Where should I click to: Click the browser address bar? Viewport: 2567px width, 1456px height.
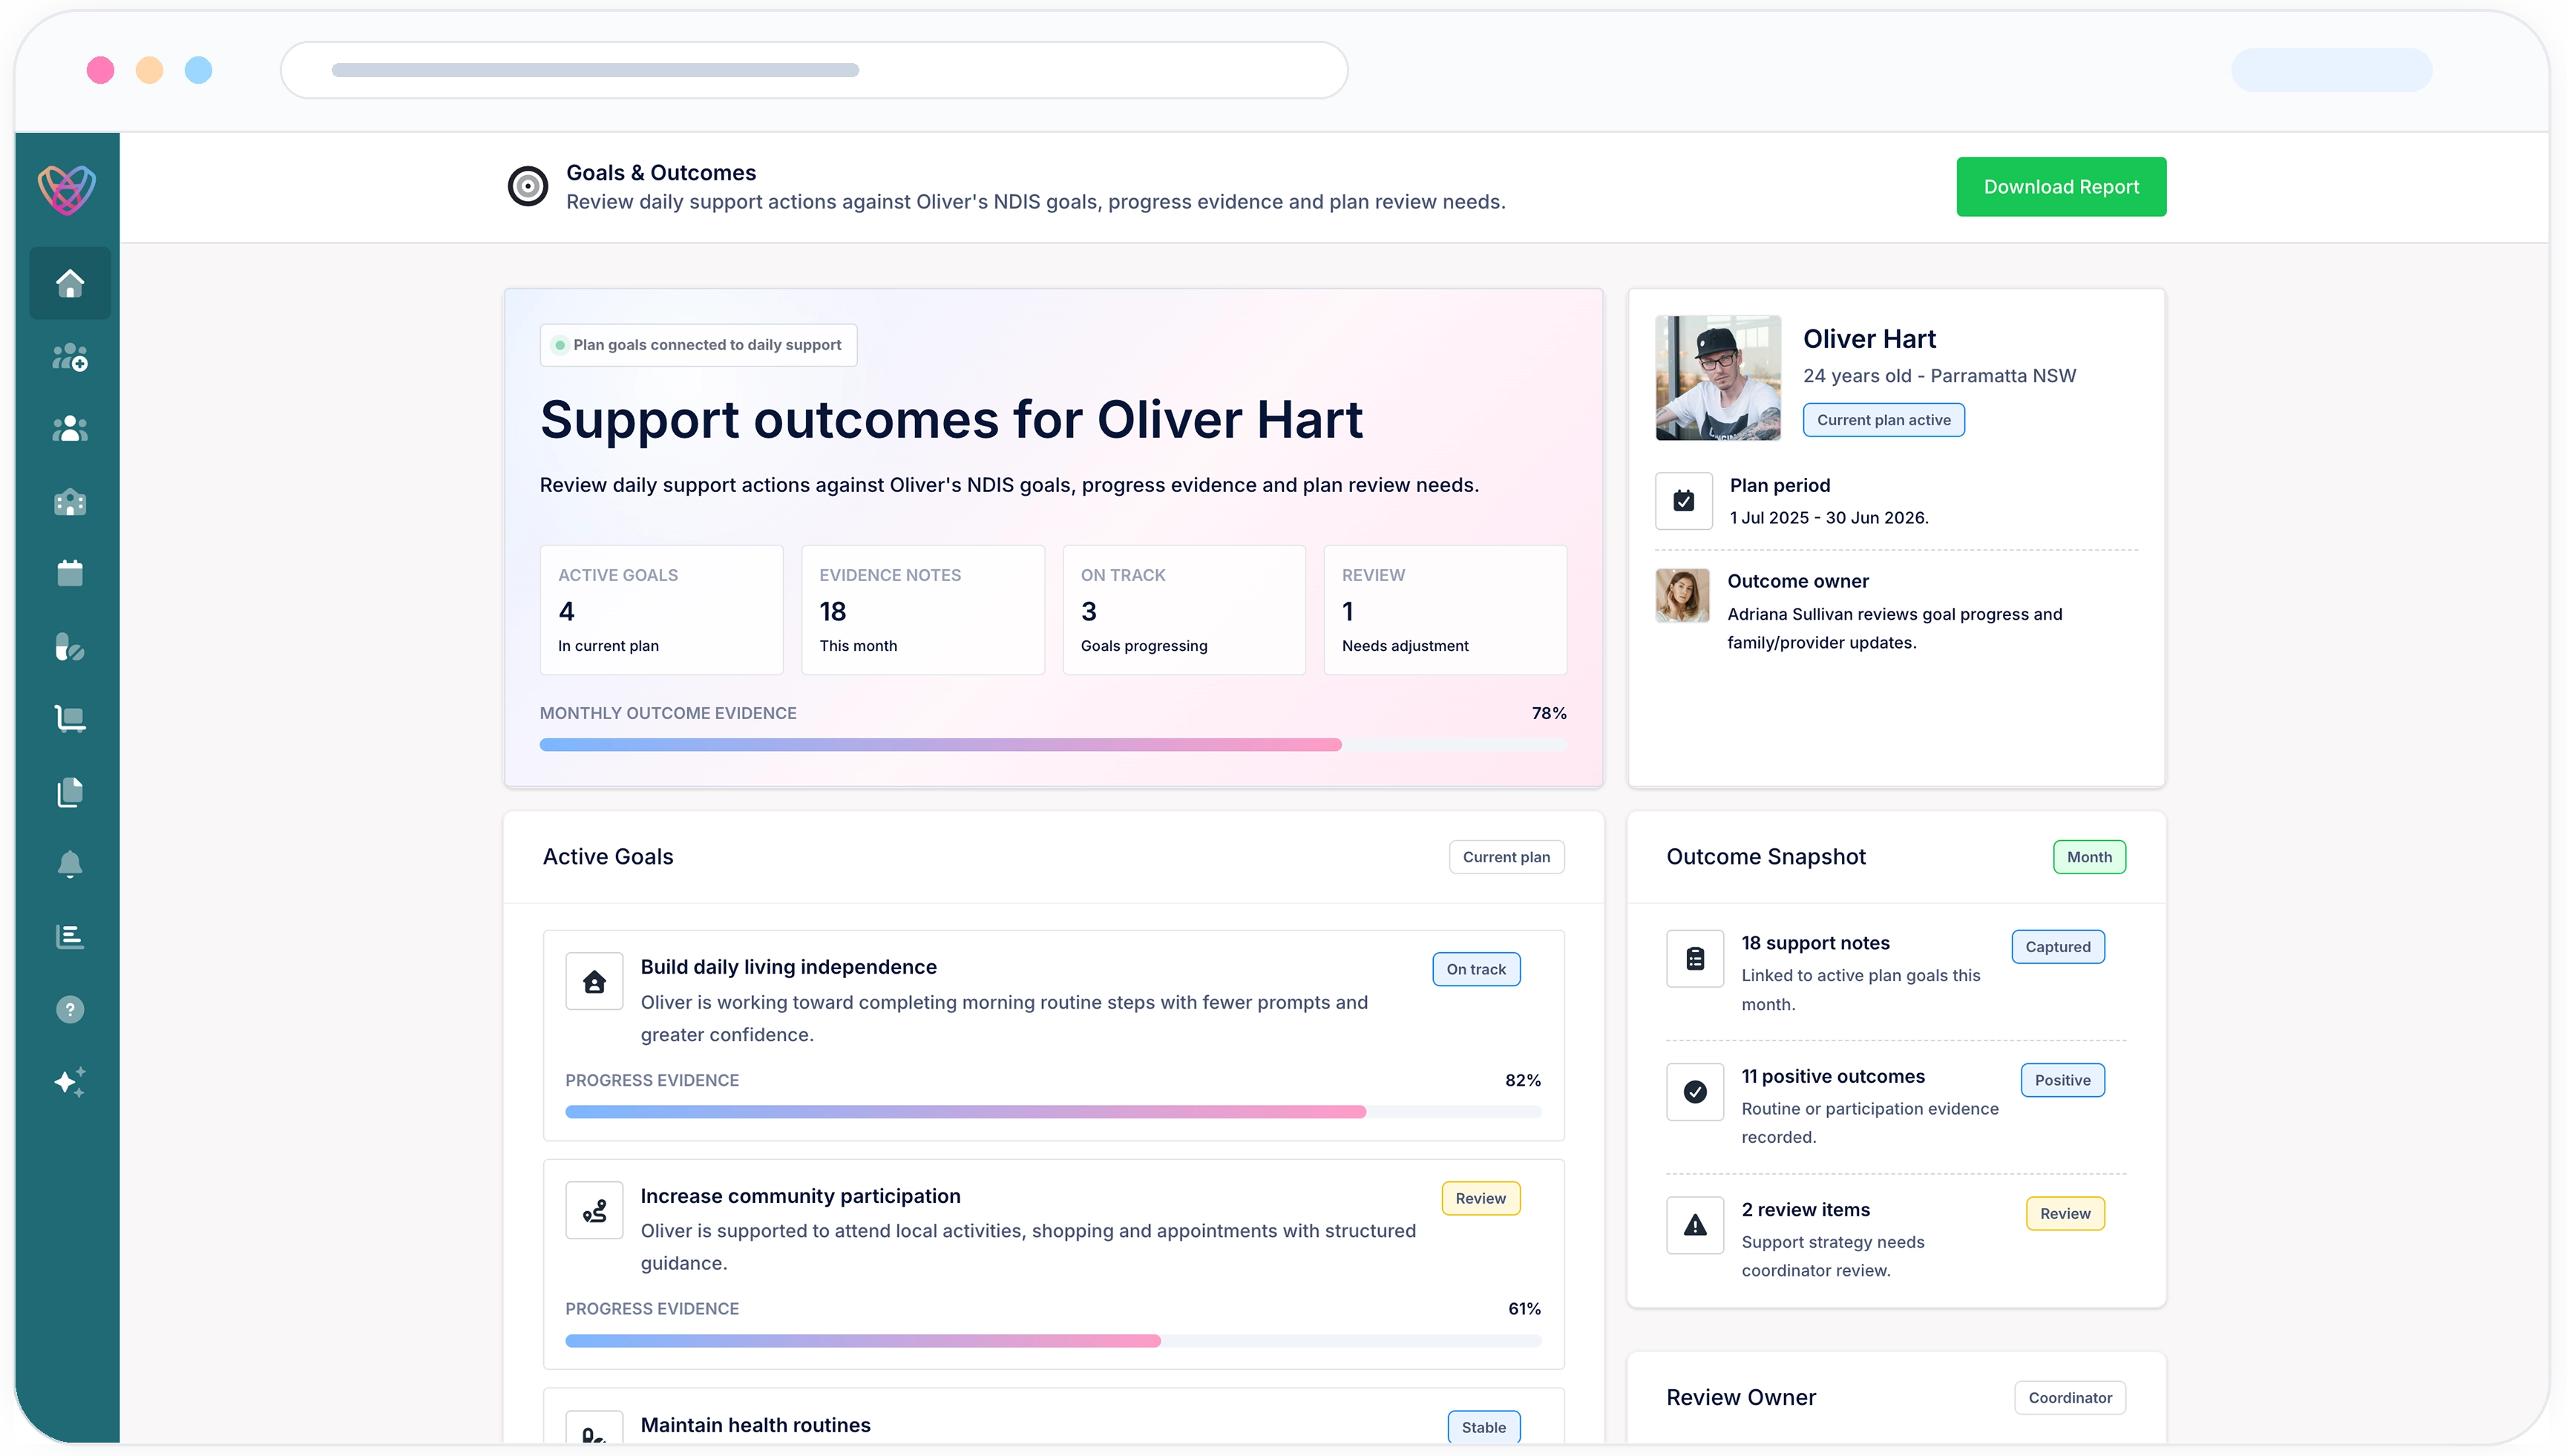[814, 70]
